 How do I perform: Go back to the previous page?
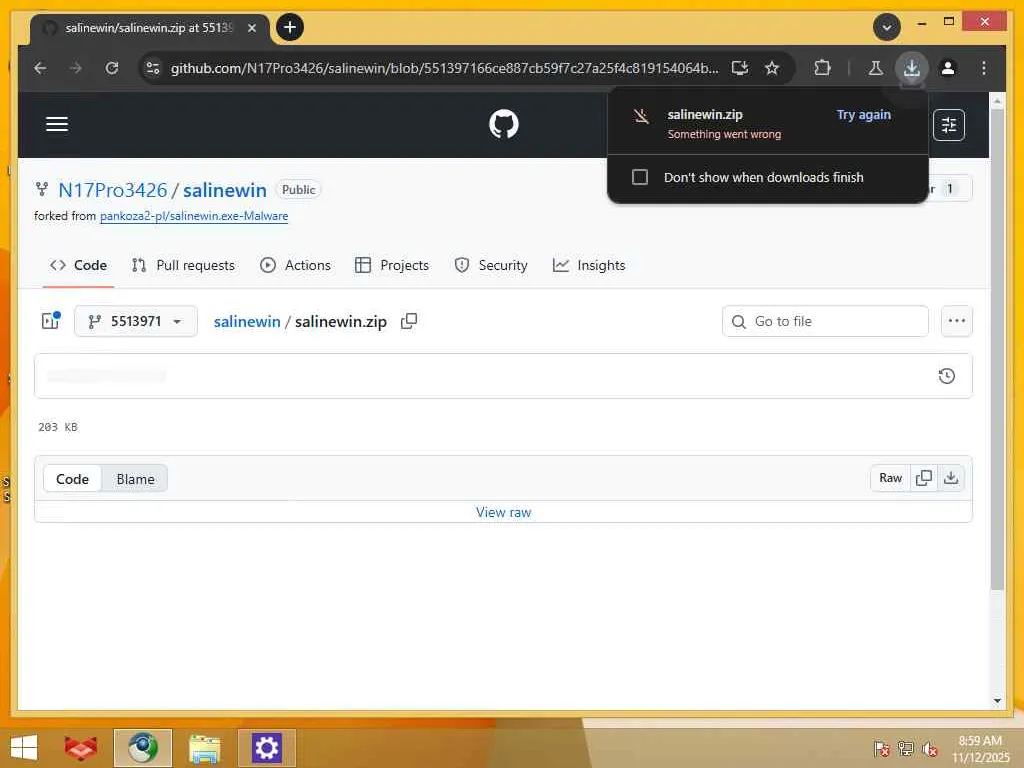click(x=40, y=68)
